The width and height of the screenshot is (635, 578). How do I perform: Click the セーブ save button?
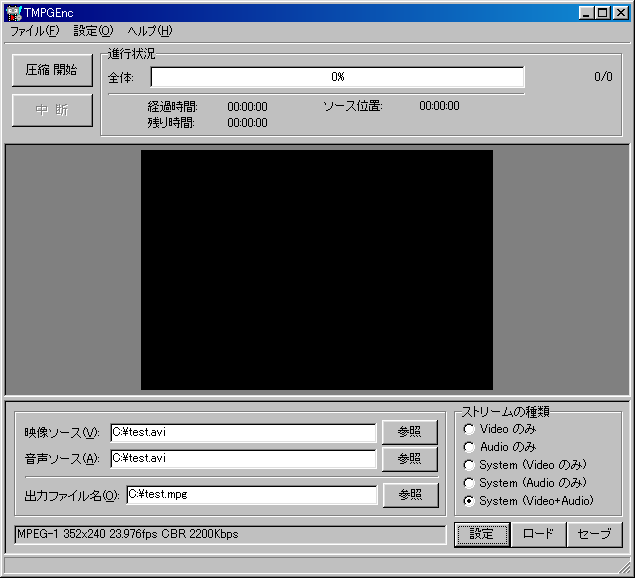click(x=595, y=535)
